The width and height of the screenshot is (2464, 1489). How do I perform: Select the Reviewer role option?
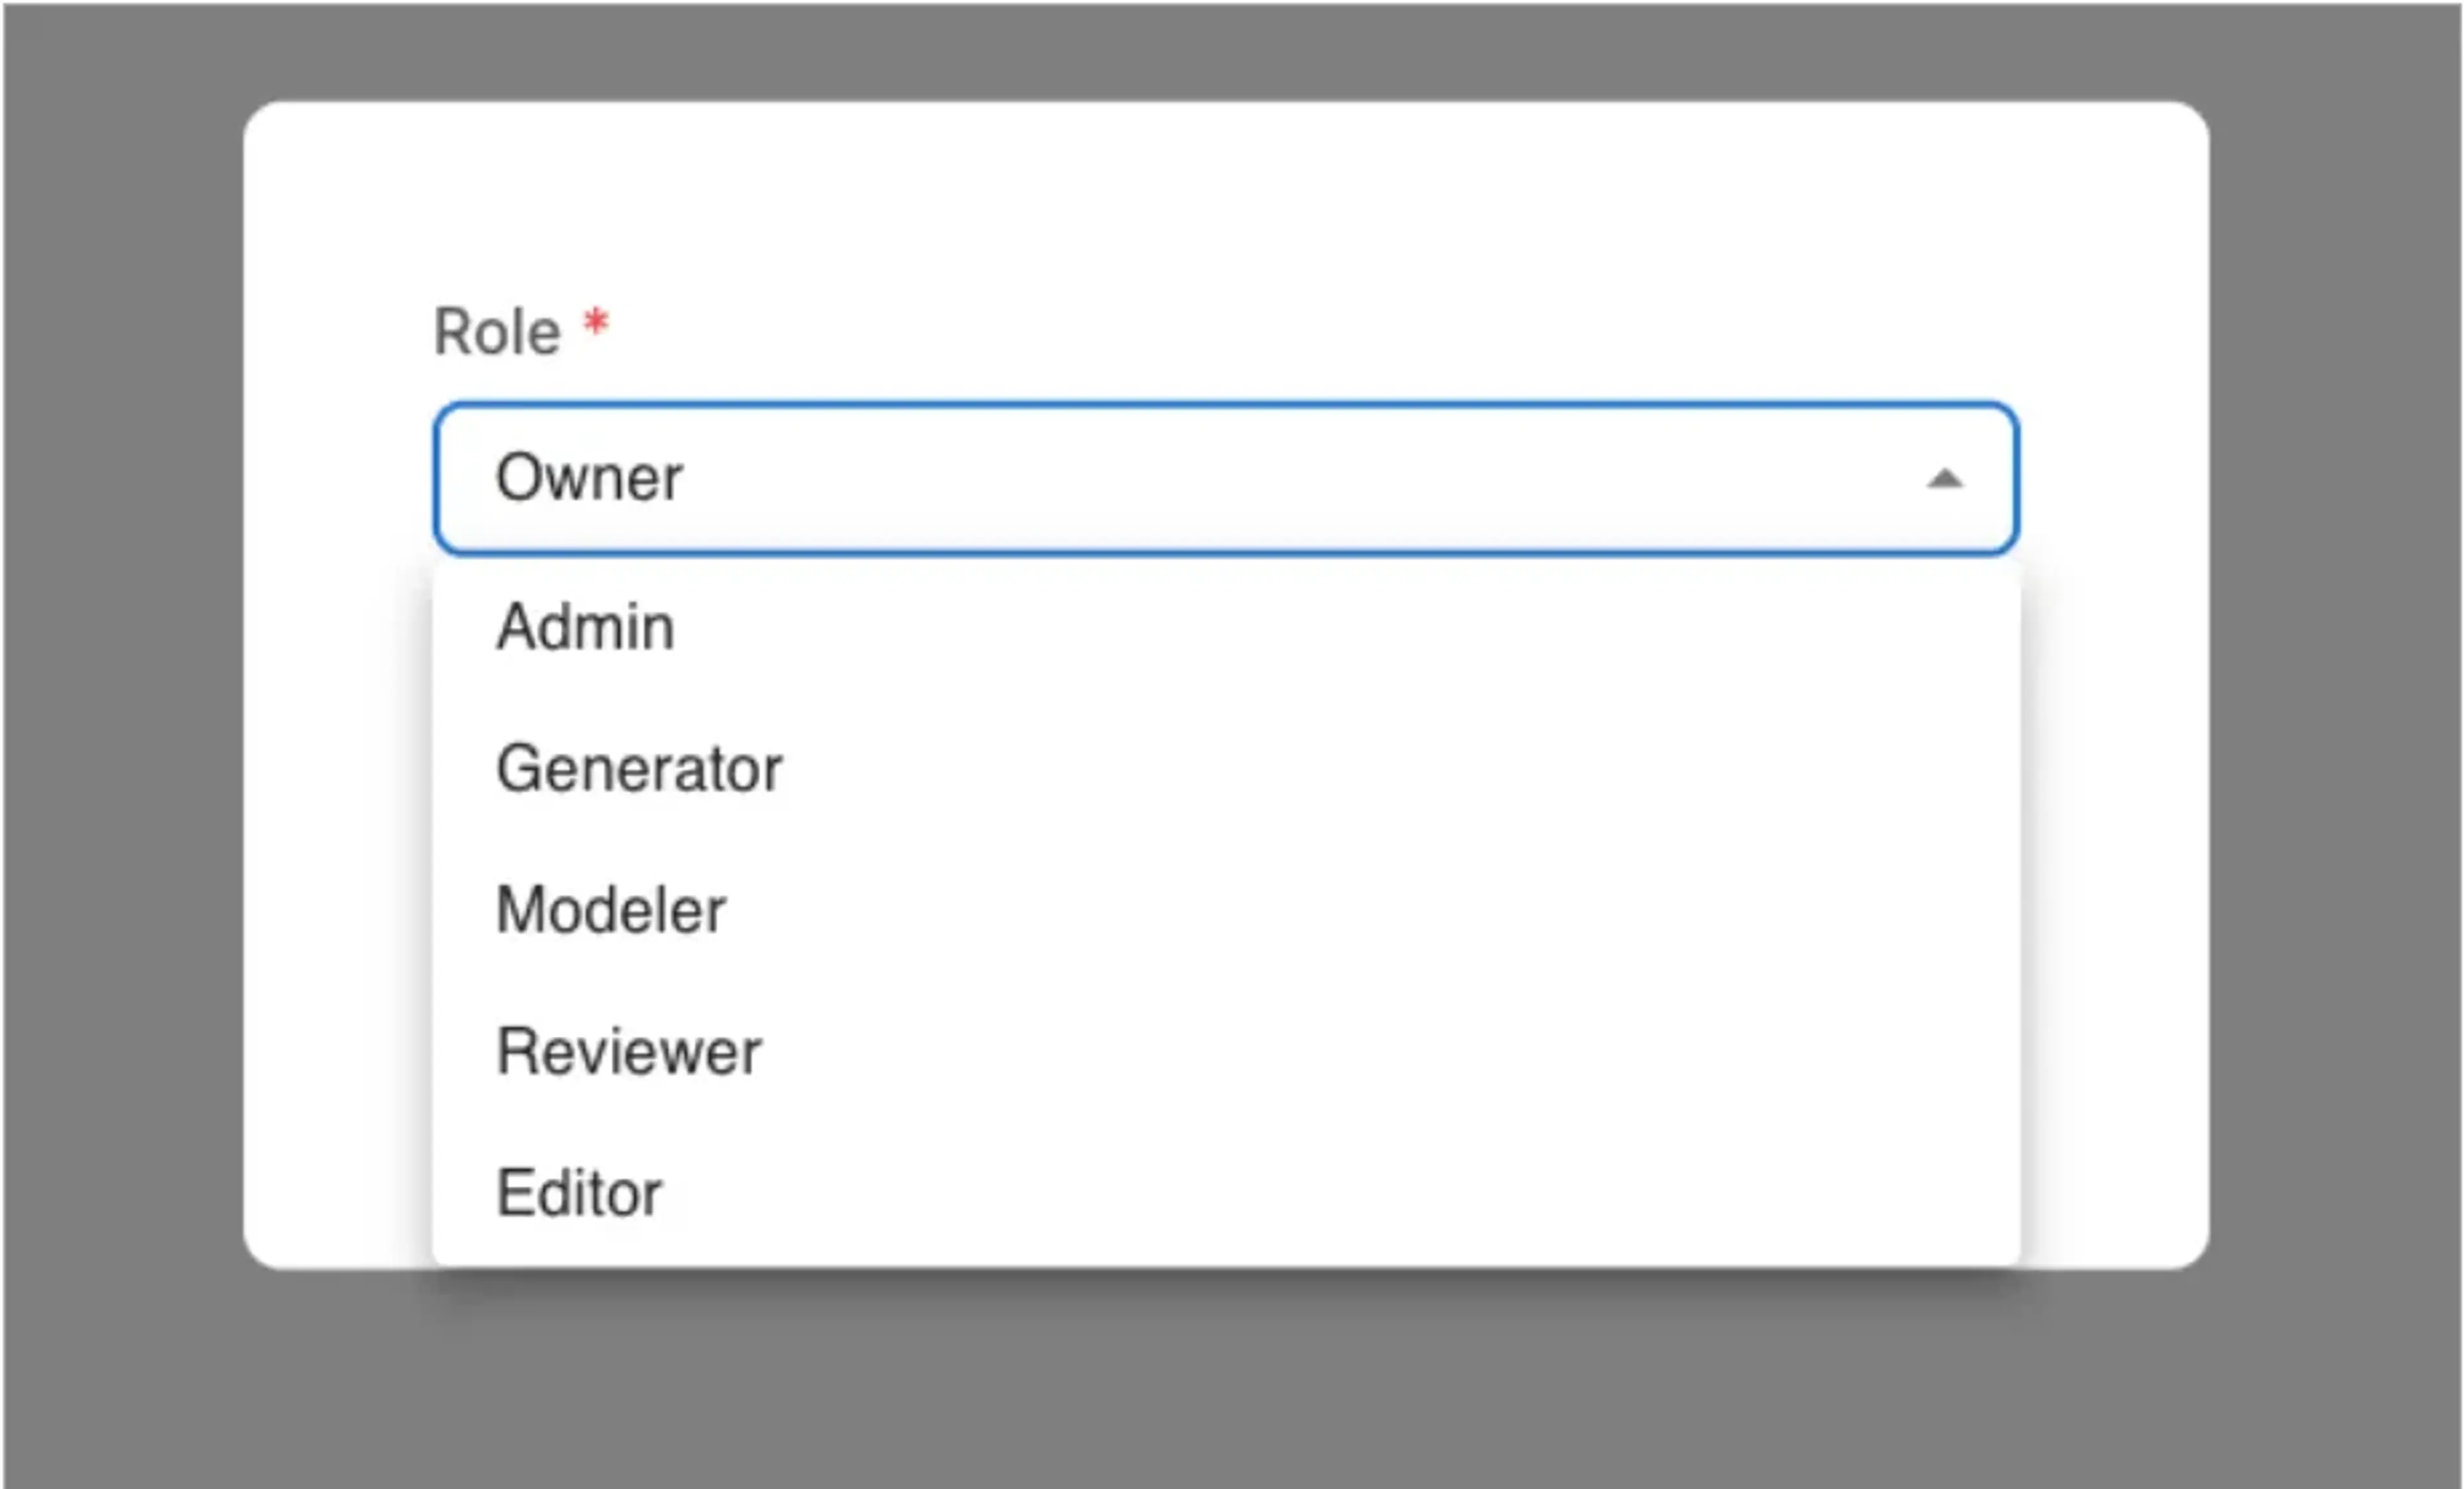pos(629,1052)
